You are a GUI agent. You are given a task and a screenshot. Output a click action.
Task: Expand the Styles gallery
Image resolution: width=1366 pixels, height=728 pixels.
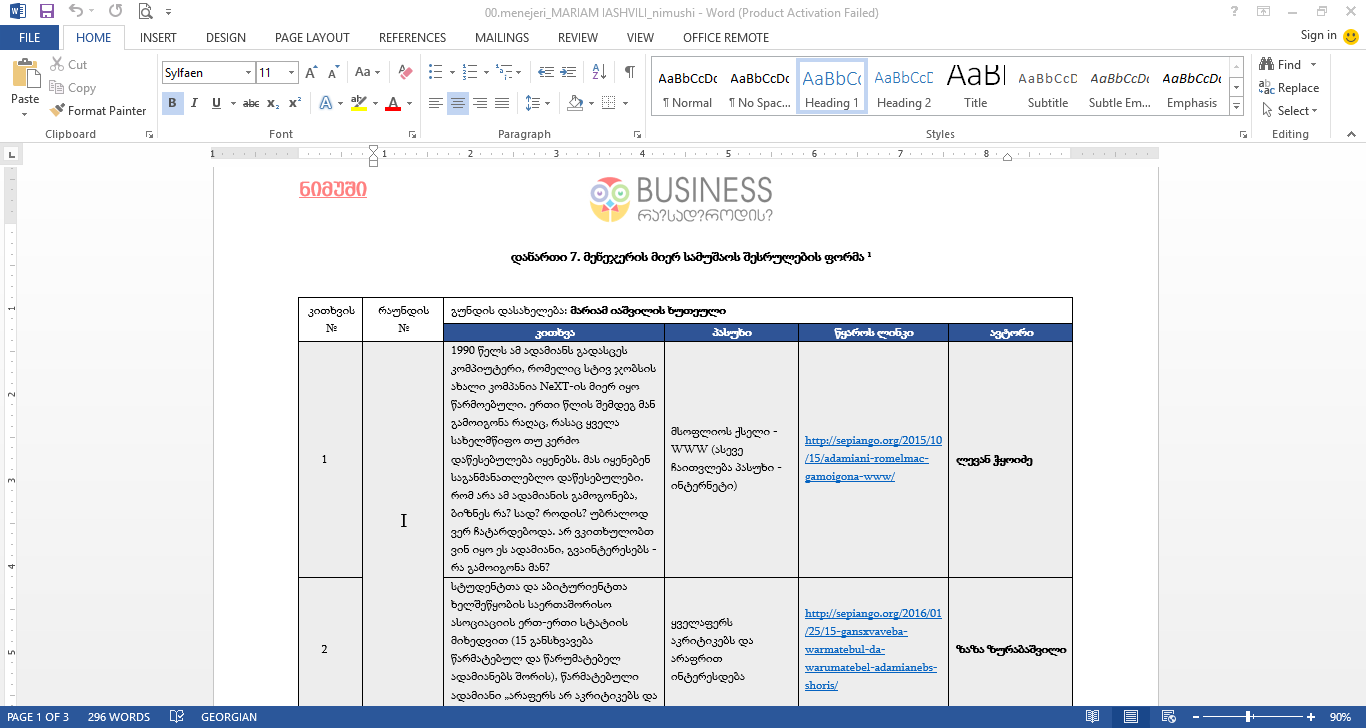(x=1237, y=107)
